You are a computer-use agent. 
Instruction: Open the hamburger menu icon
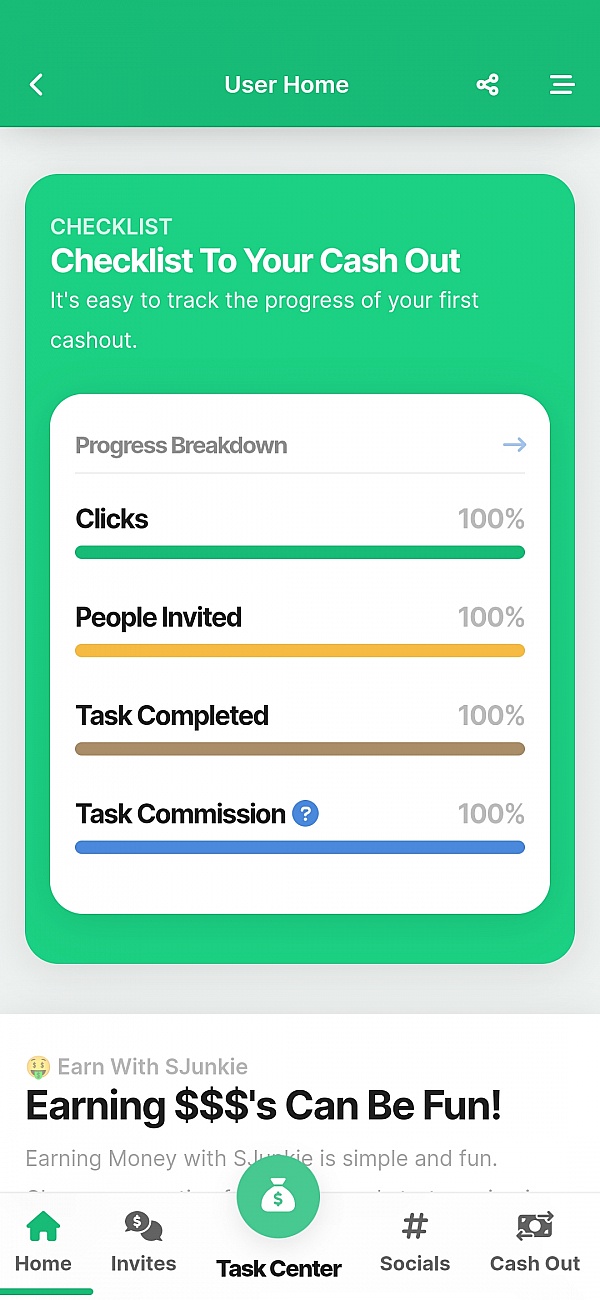click(562, 85)
